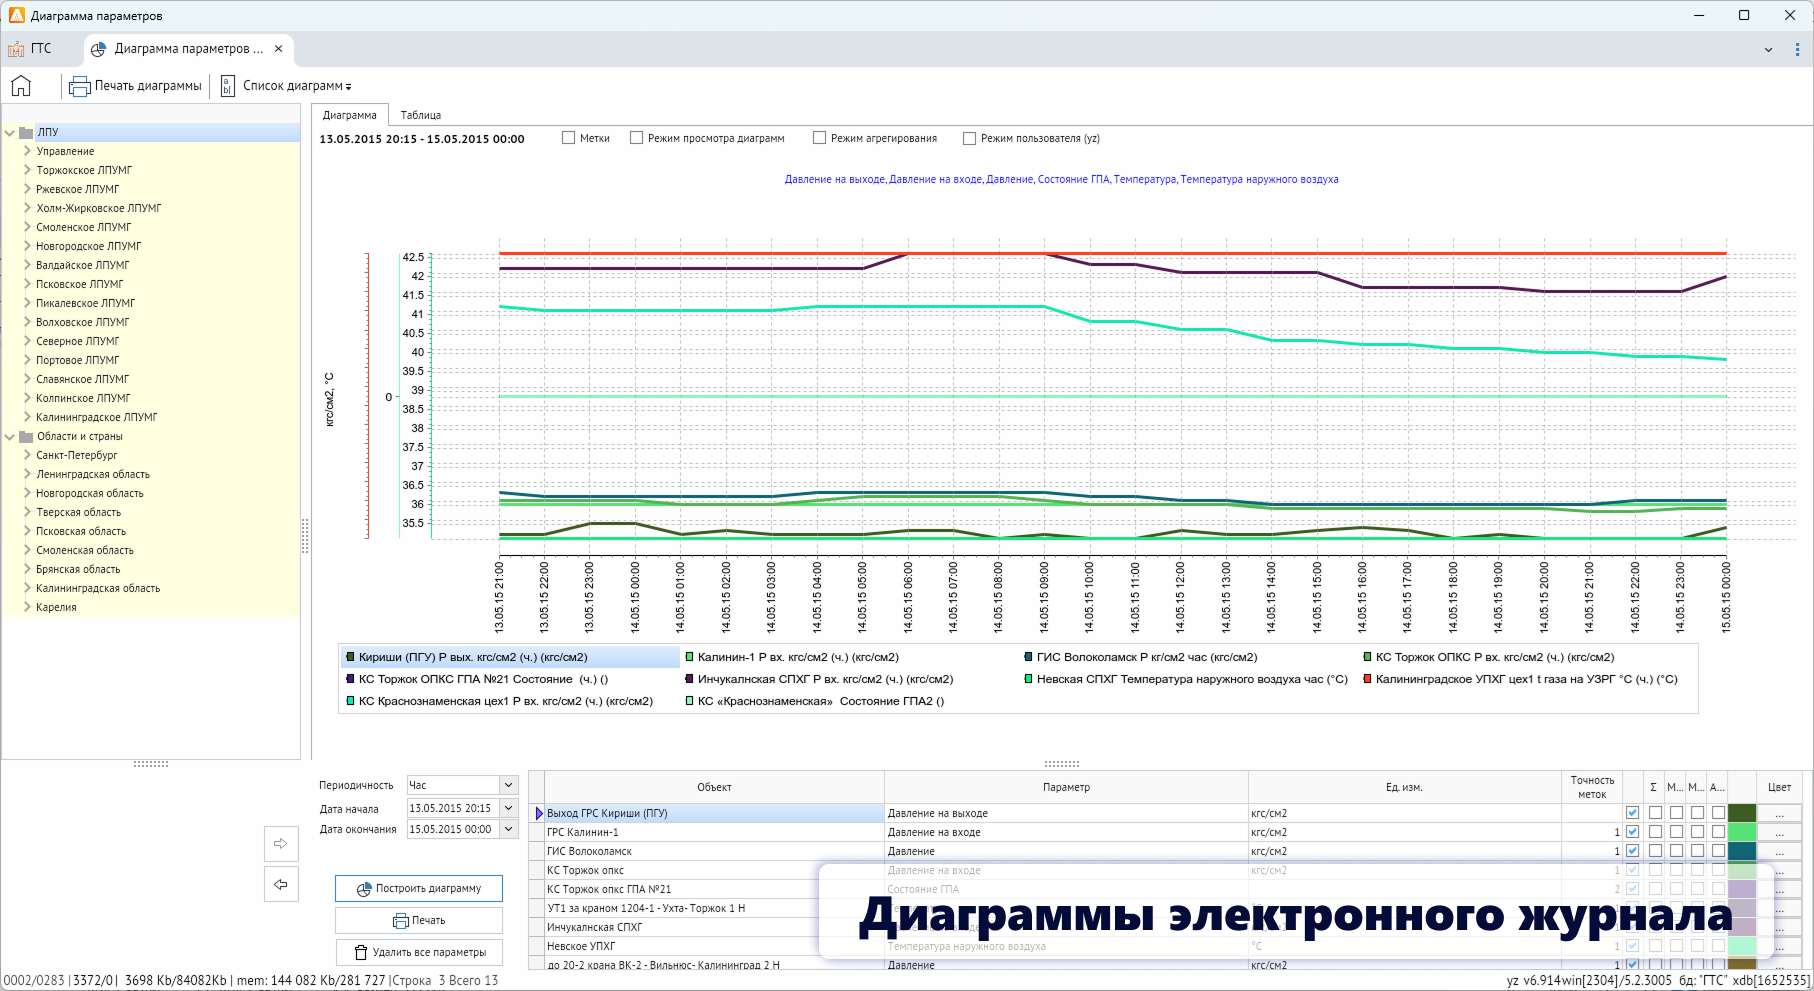
Task: Toggle Режим агрегирования checkbox
Action: [819, 138]
